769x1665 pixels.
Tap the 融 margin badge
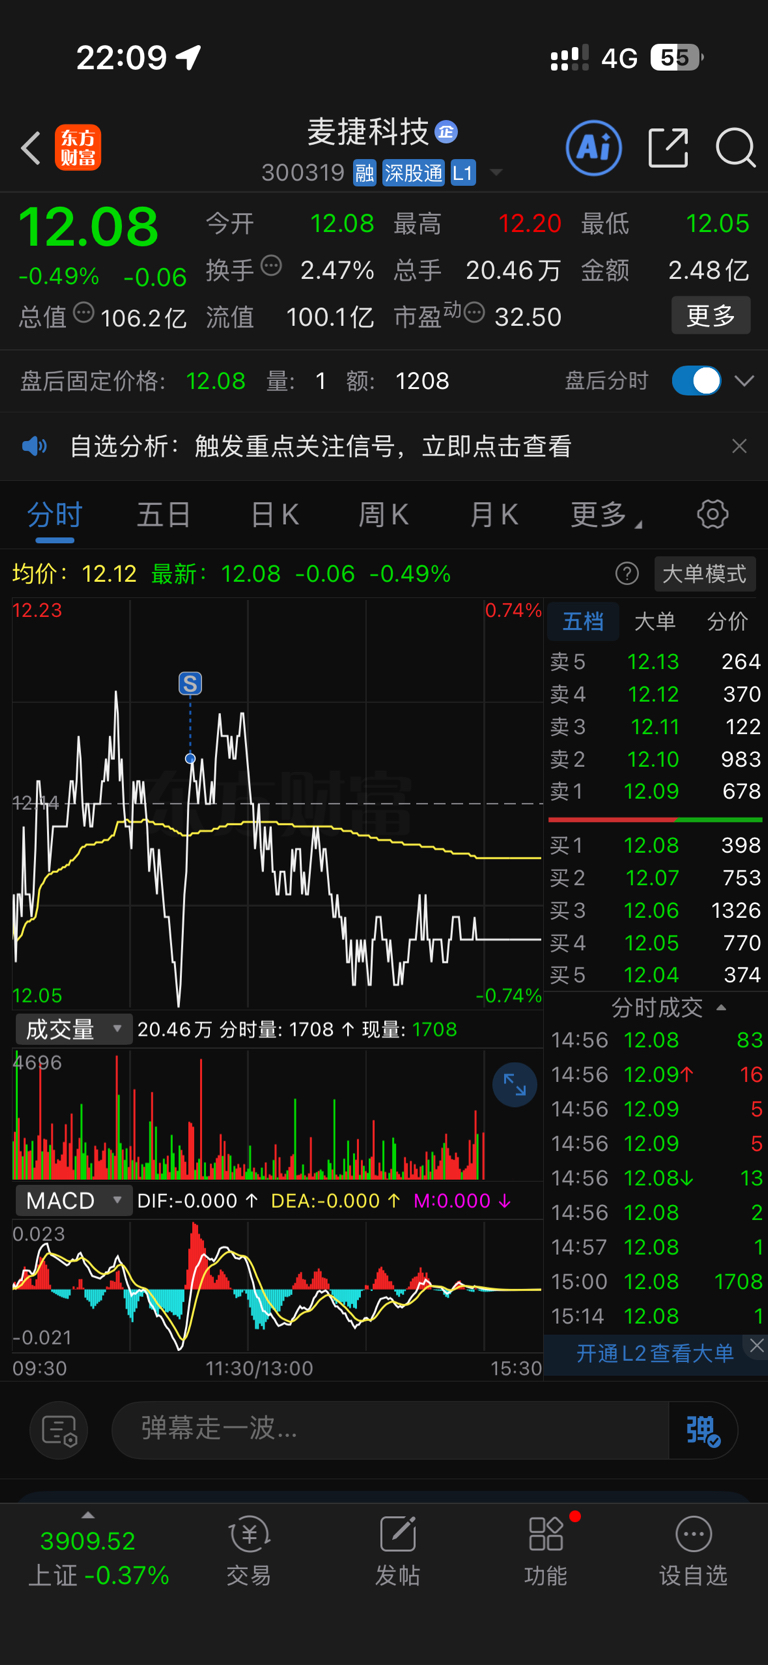[x=364, y=173]
